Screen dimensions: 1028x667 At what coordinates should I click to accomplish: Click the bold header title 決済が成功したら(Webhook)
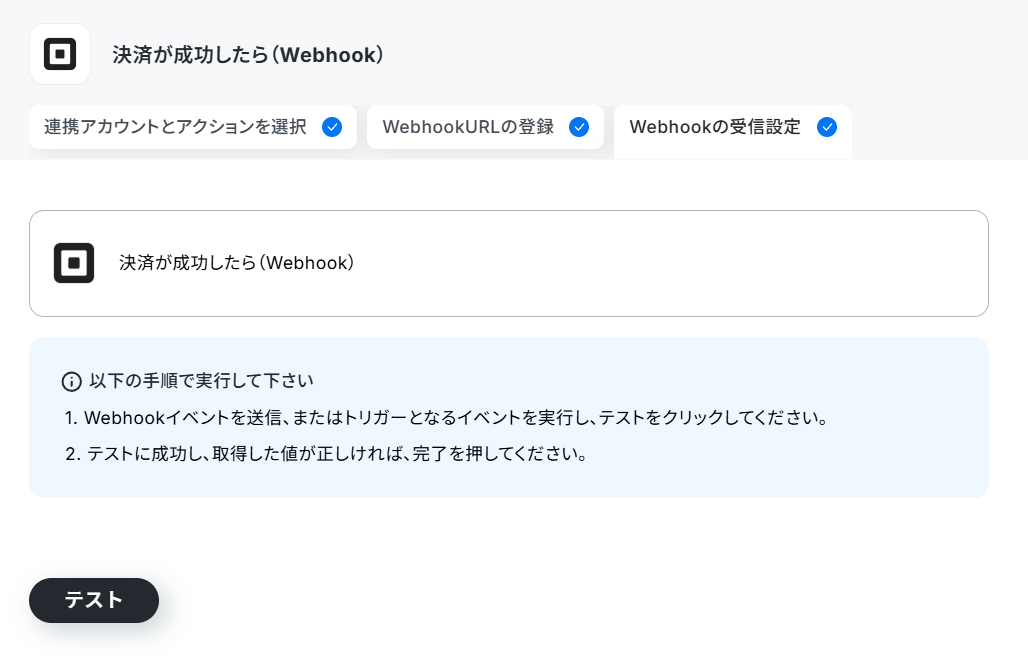tap(248, 54)
